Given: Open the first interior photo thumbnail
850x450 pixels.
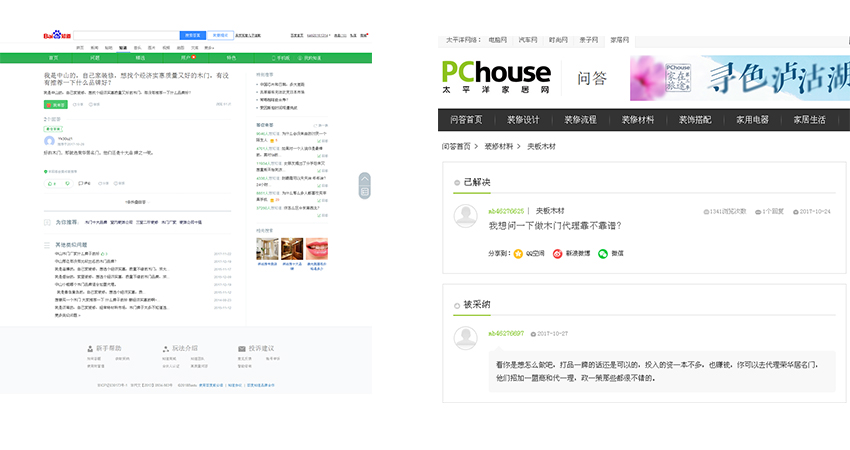Looking at the screenshot, I should coord(267,249).
